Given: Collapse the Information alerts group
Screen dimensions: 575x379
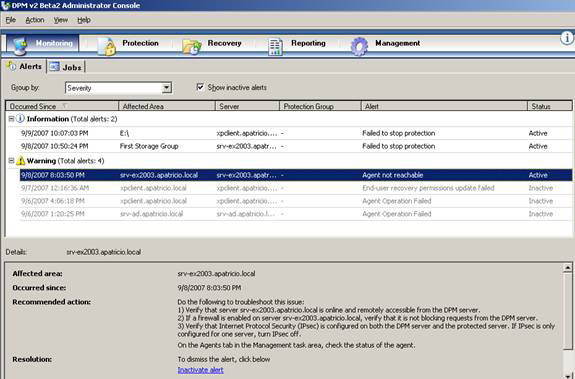Looking at the screenshot, I should [x=11, y=119].
